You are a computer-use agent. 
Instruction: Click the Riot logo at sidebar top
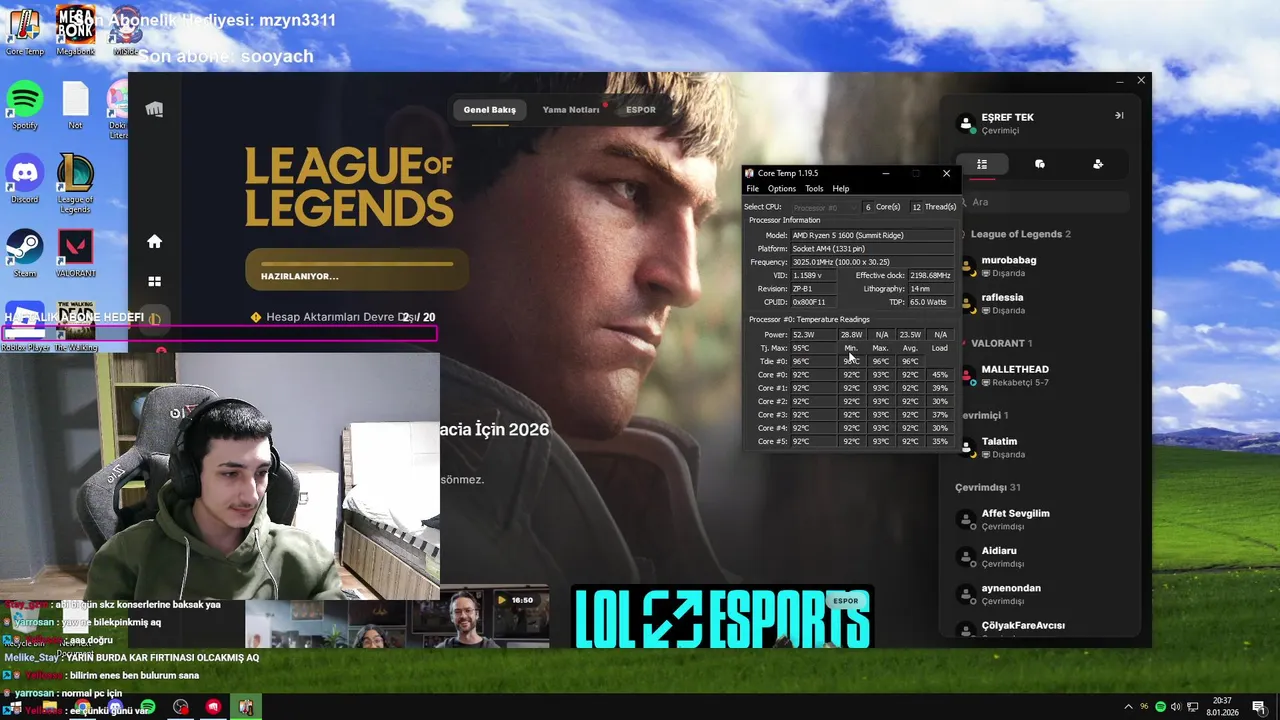pos(154,109)
